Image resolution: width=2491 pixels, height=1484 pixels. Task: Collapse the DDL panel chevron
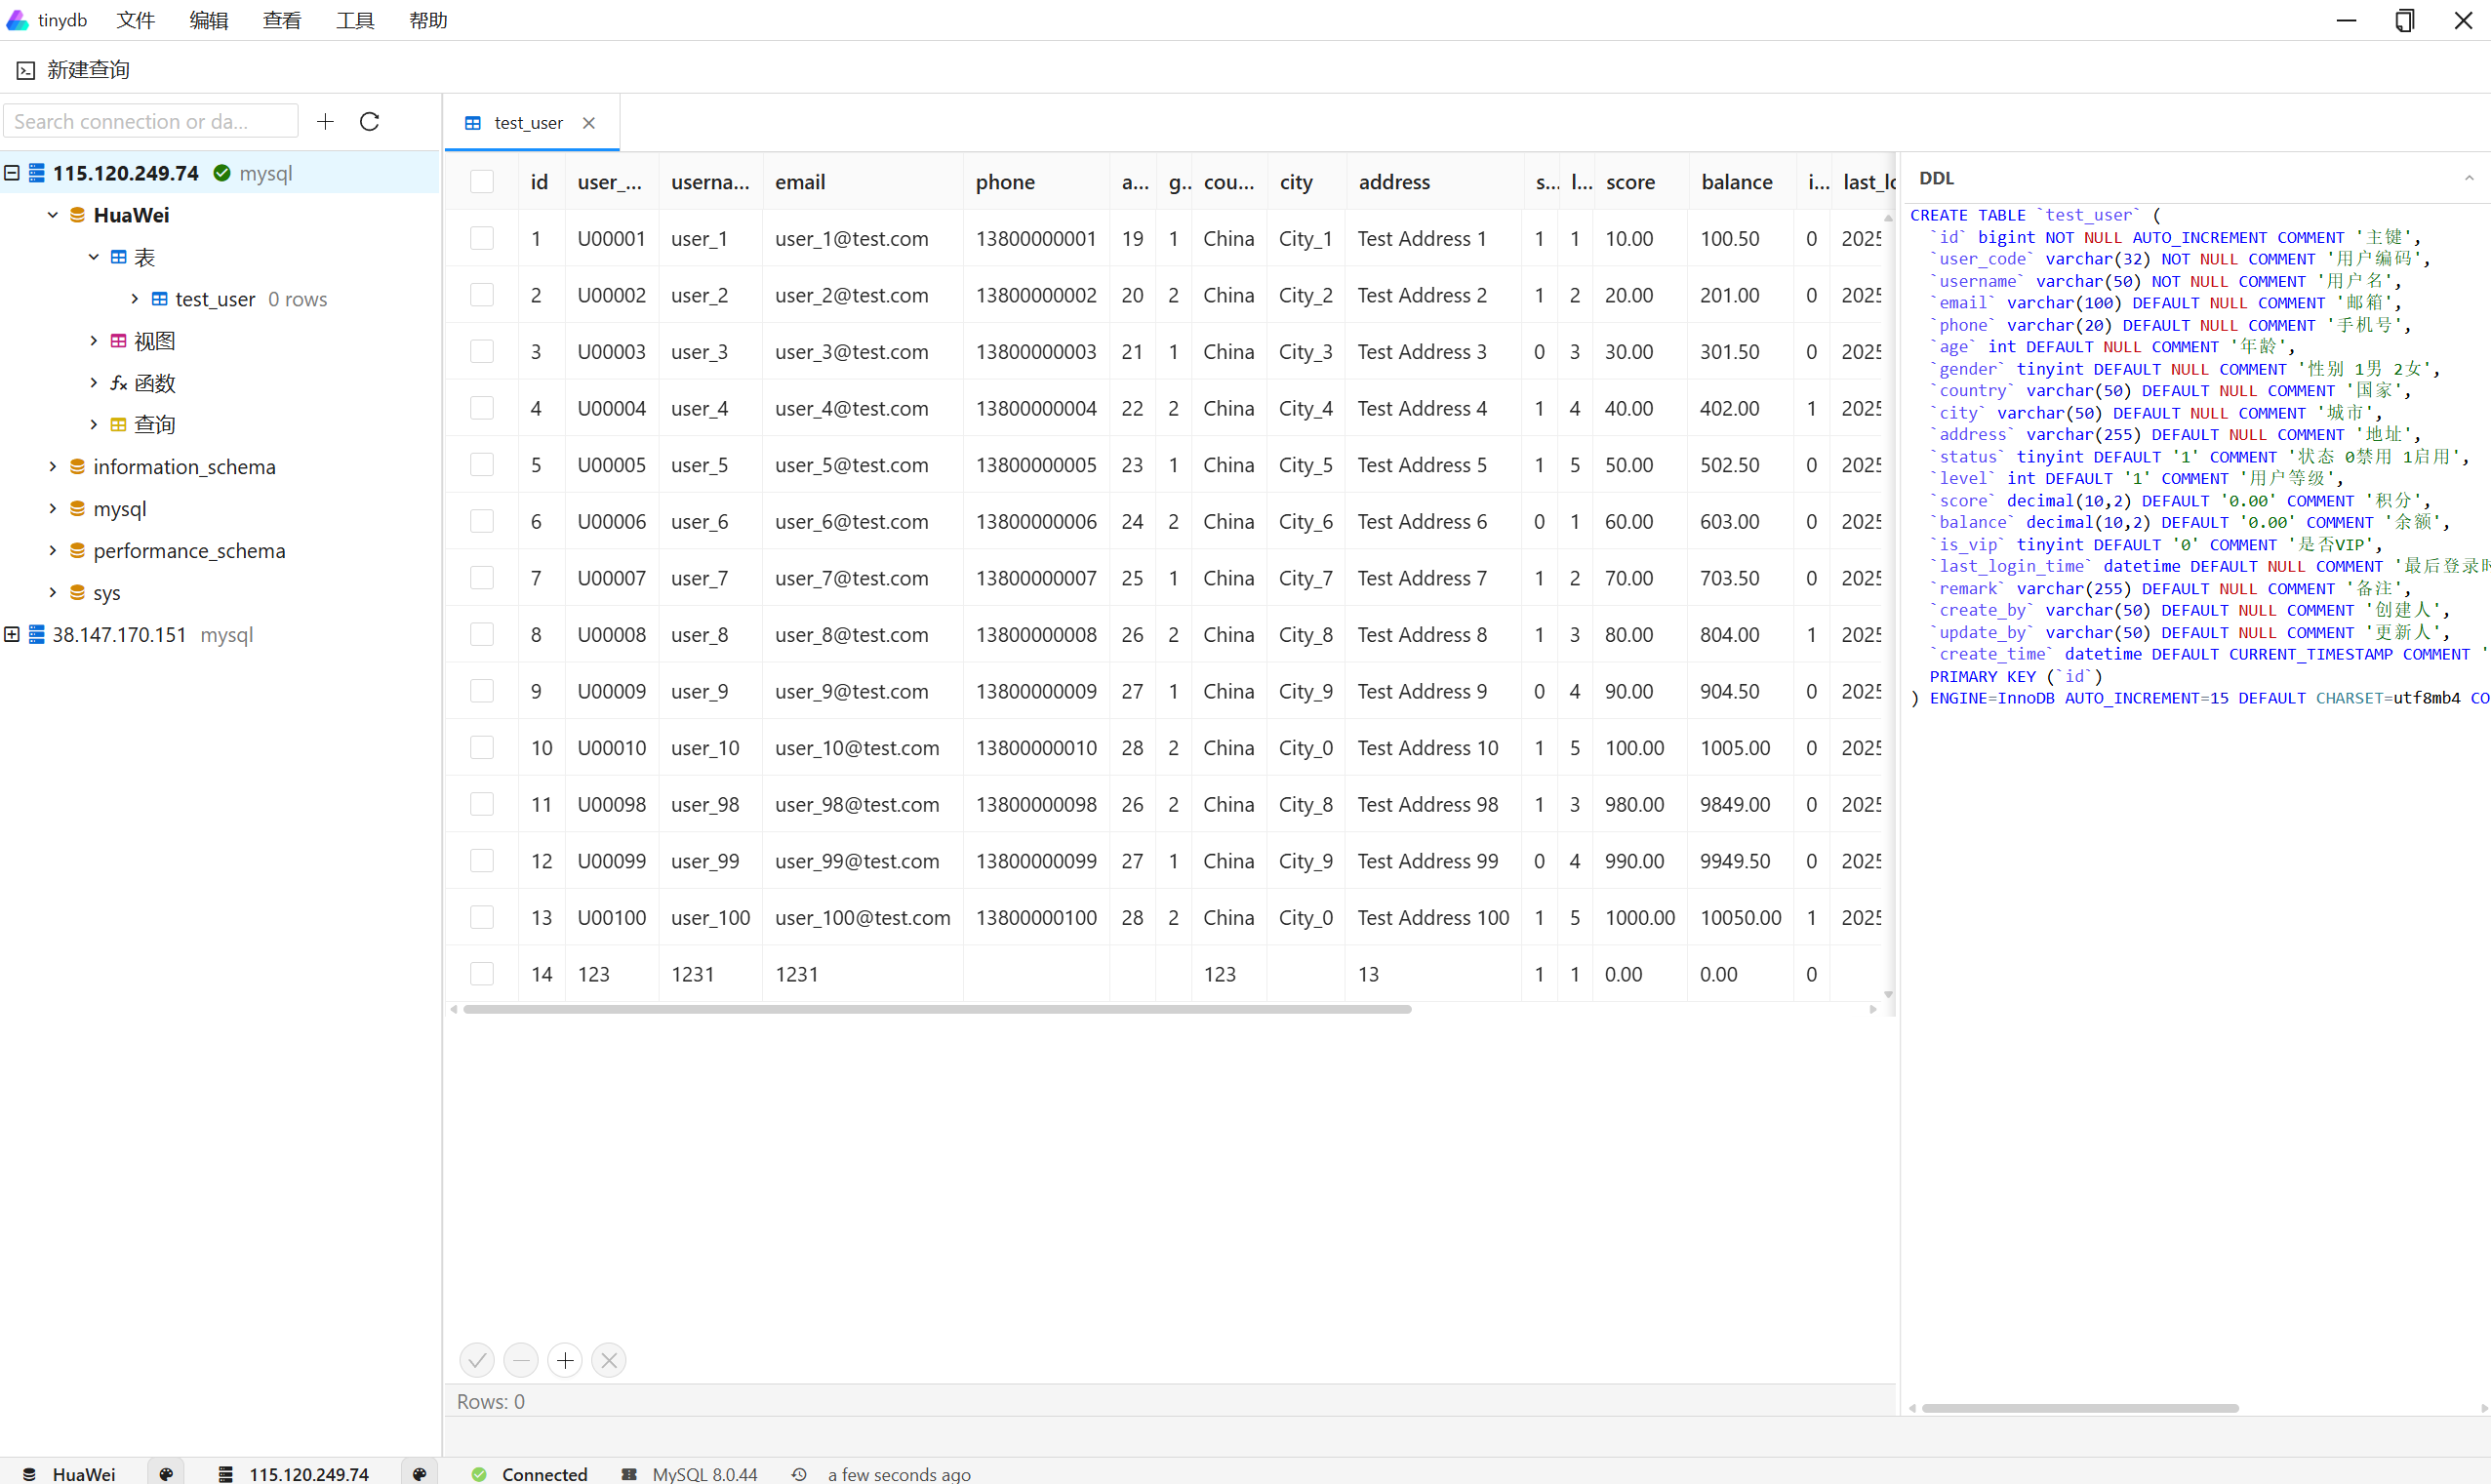point(2468,179)
